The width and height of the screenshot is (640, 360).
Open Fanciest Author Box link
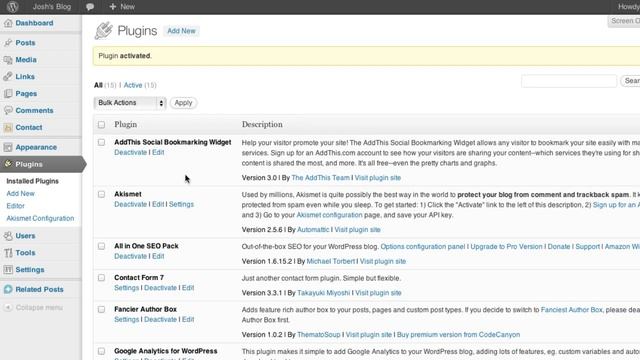point(571,310)
